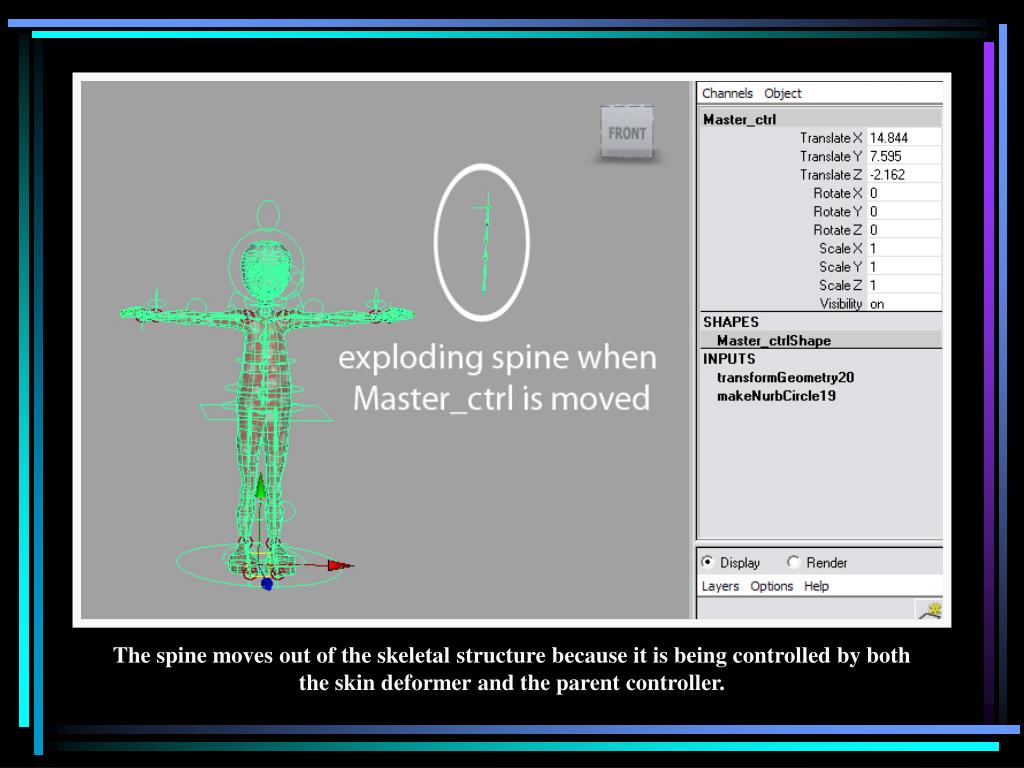The height and width of the screenshot is (768, 1024).
Task: Click the displaced spine joint chain
Action: (x=485, y=244)
